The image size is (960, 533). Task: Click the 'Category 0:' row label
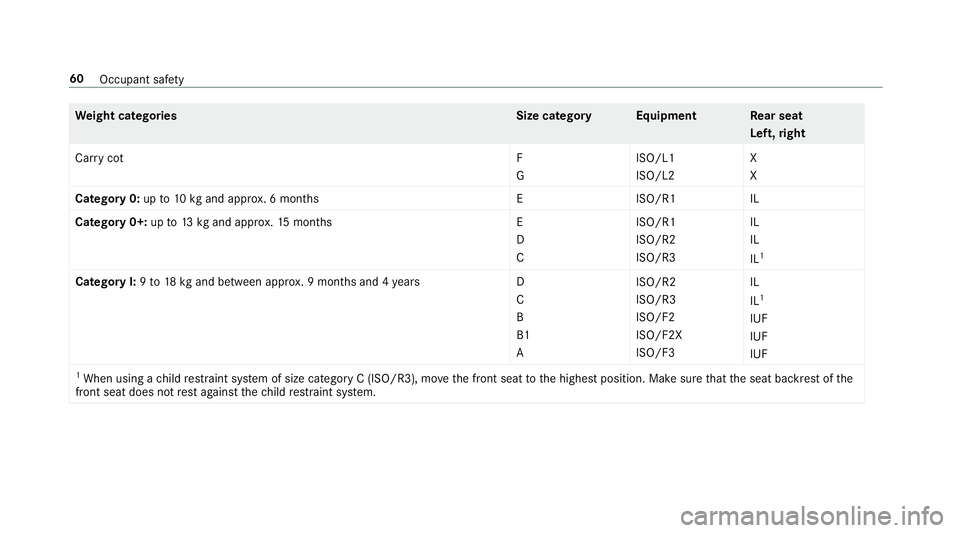[x=107, y=199]
